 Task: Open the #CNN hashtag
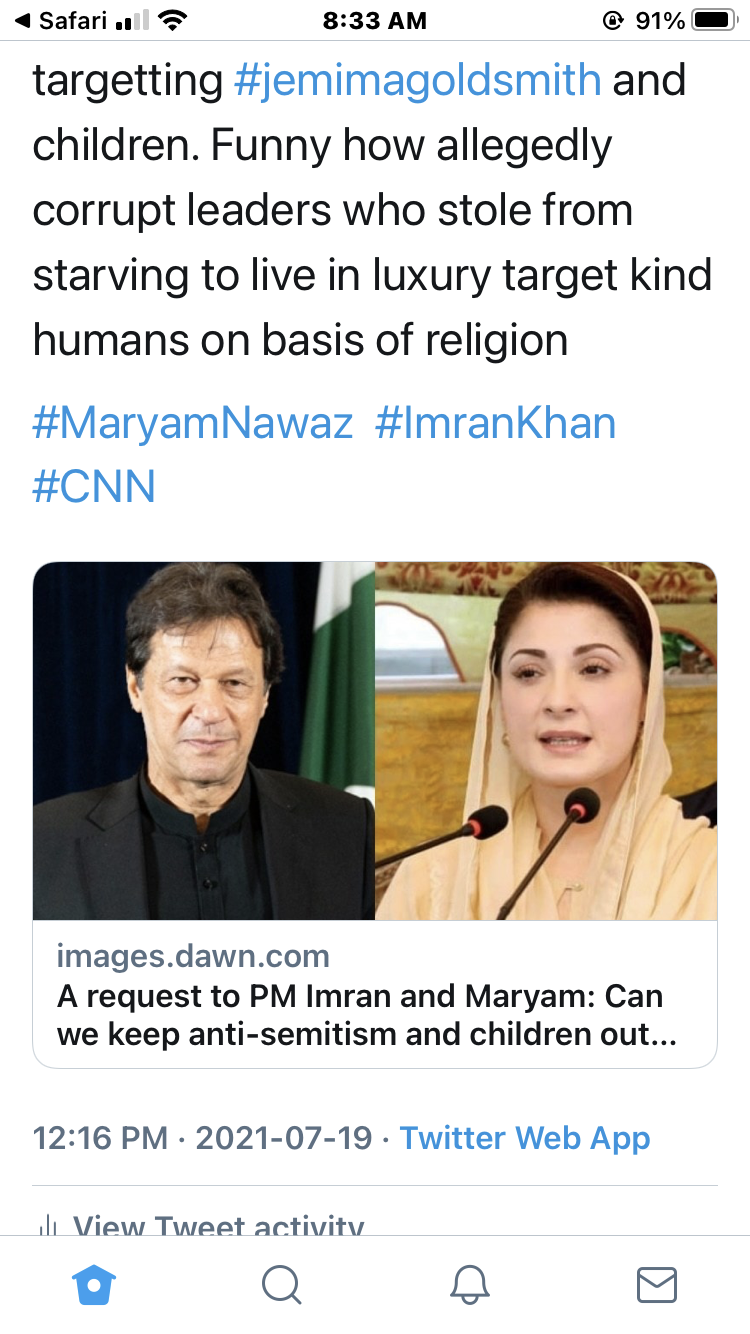click(x=94, y=488)
